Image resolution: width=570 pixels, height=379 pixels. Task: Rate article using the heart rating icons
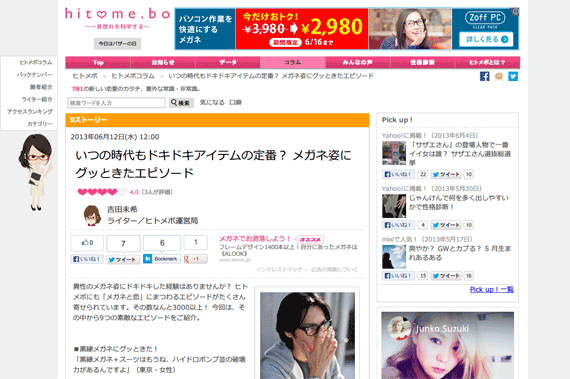tap(102, 192)
